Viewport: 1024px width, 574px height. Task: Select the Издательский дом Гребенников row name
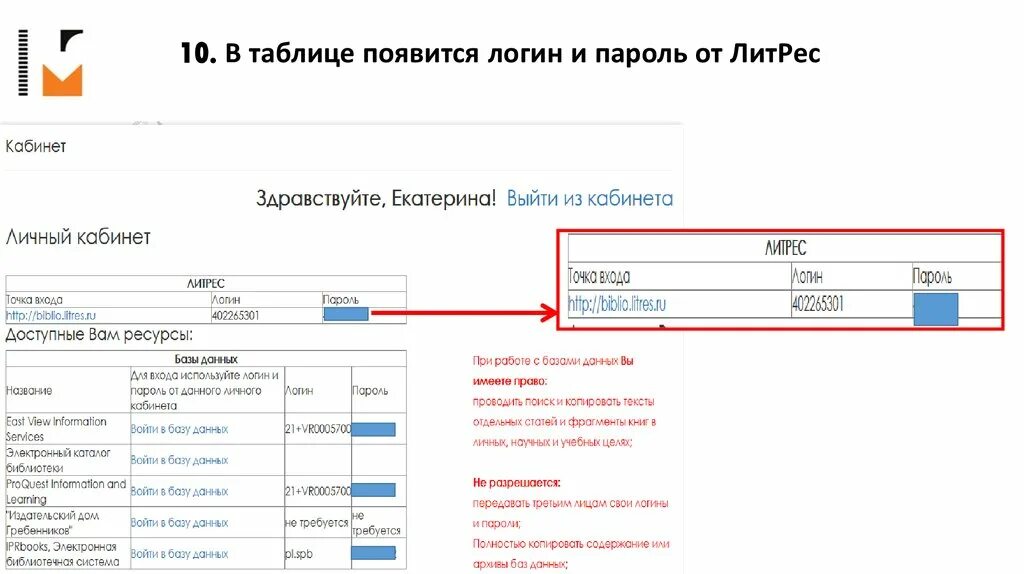coord(52,523)
